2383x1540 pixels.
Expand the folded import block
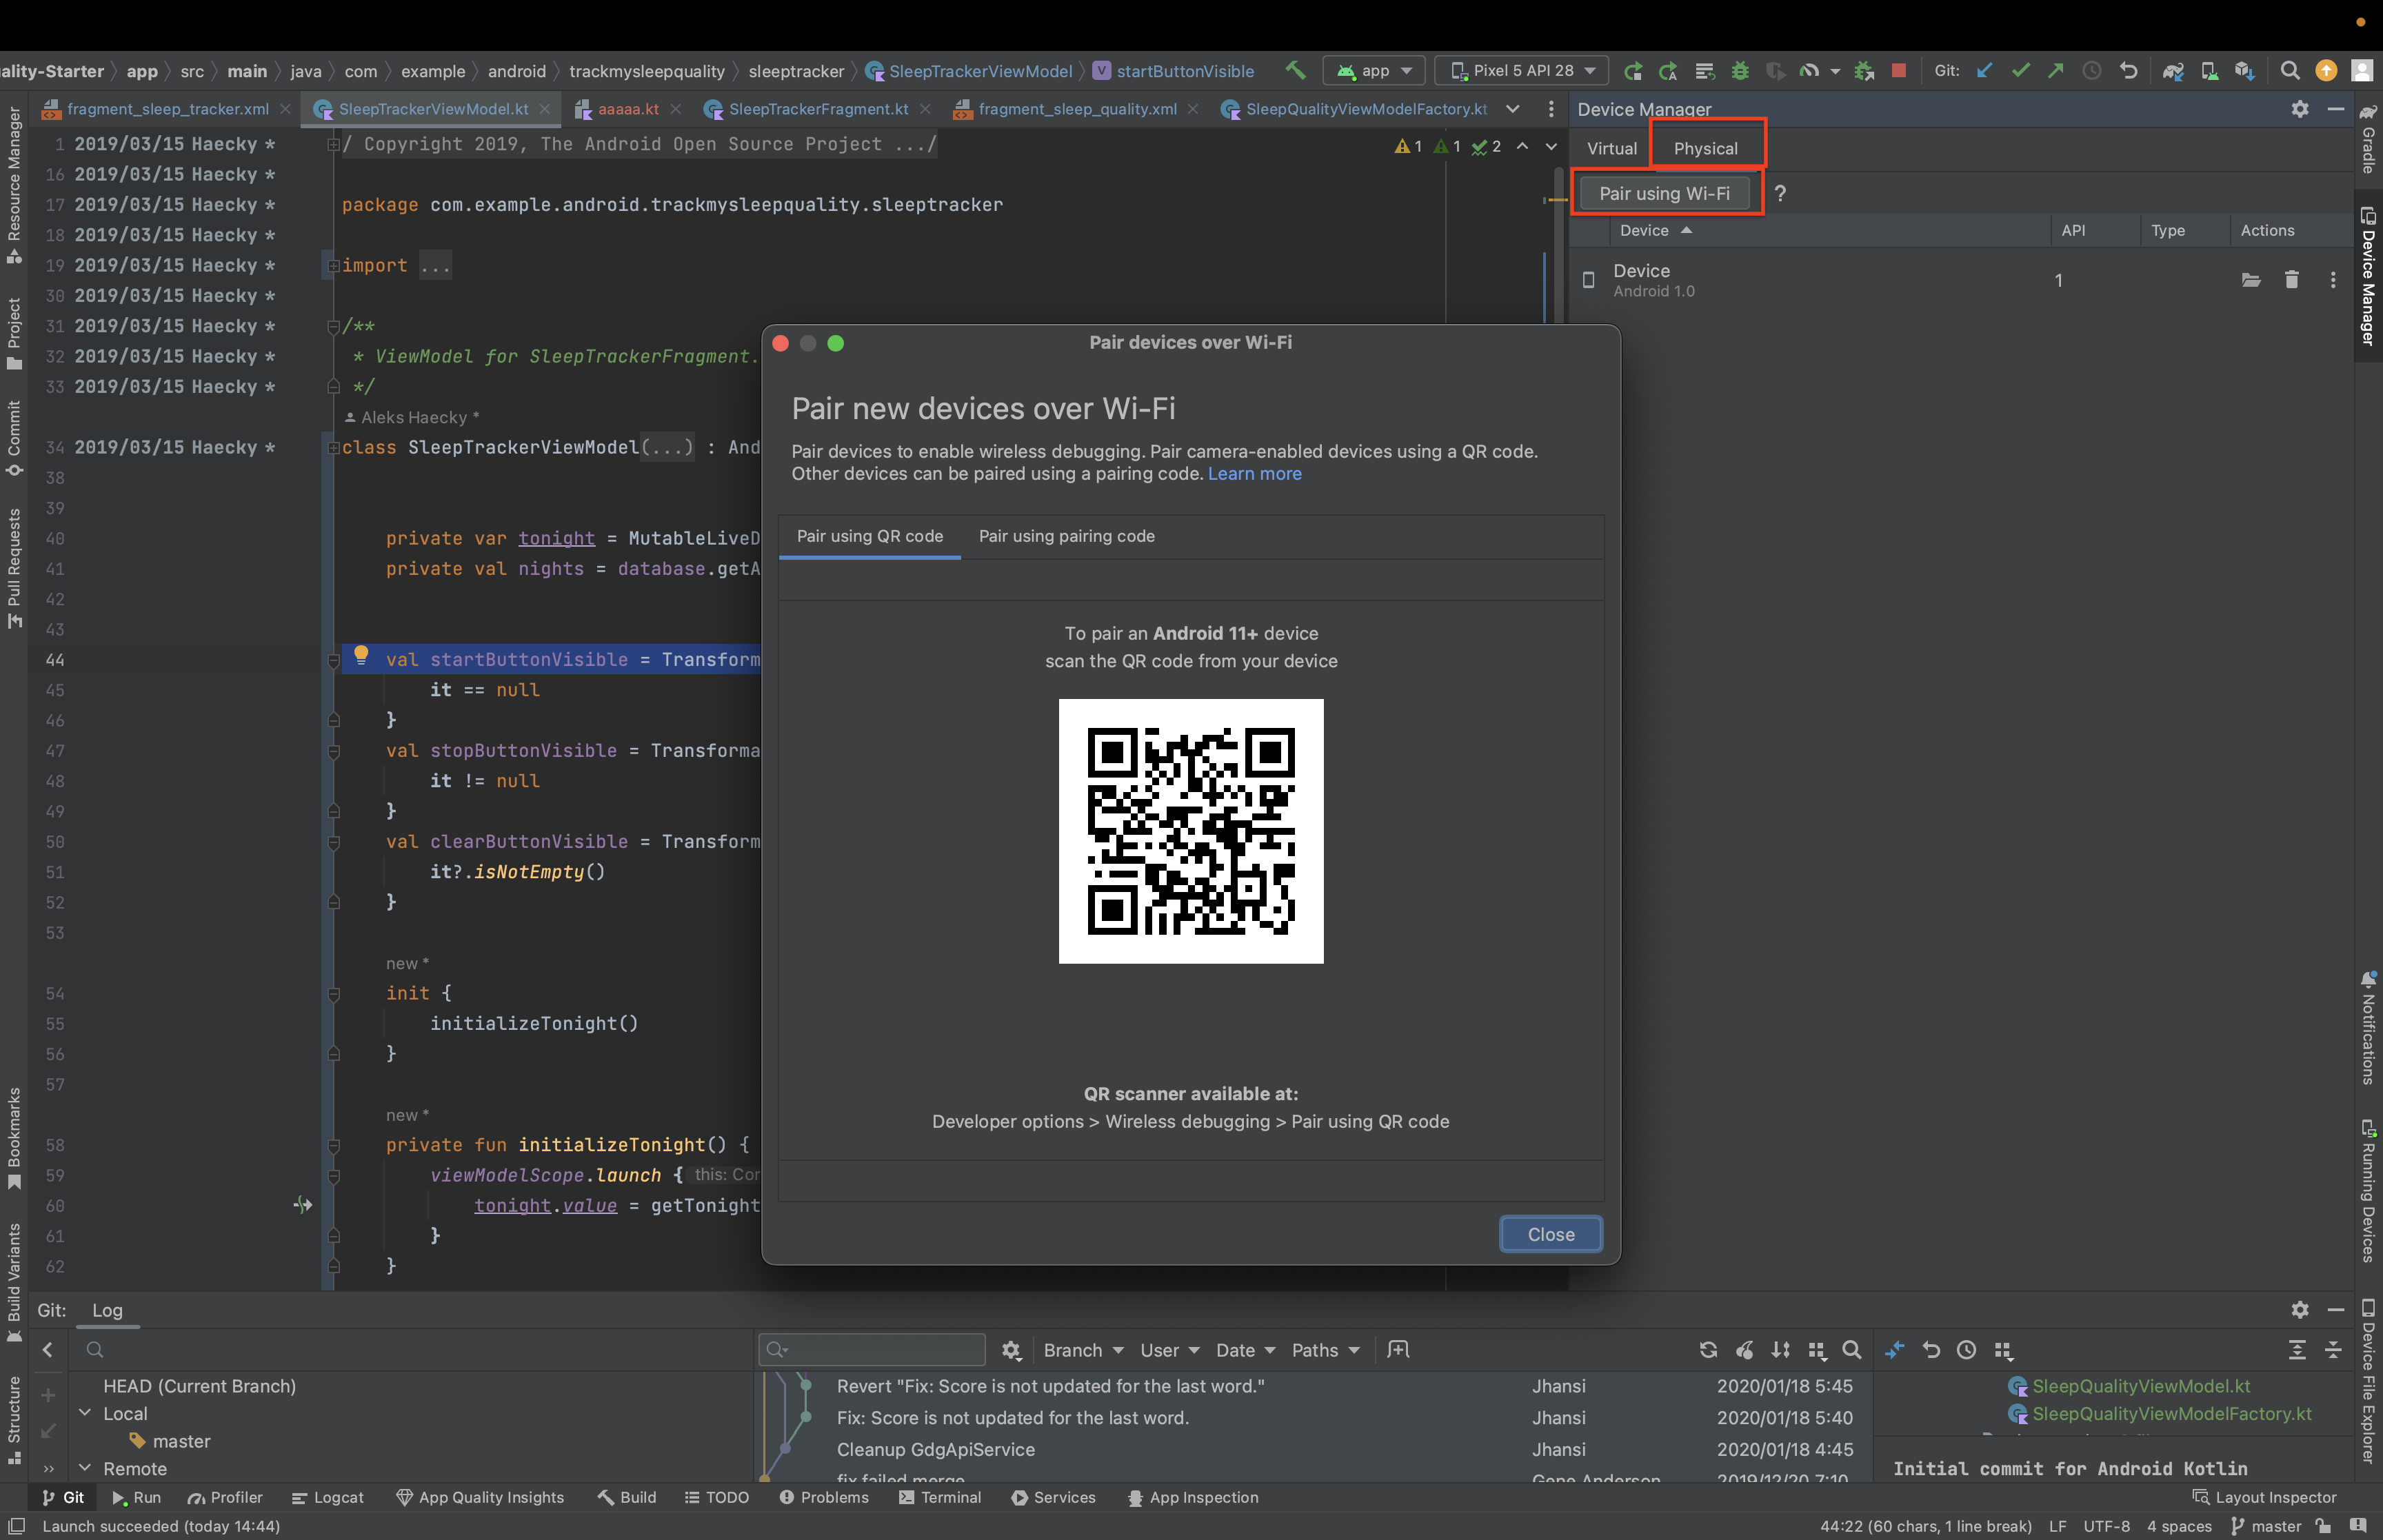tap(333, 266)
